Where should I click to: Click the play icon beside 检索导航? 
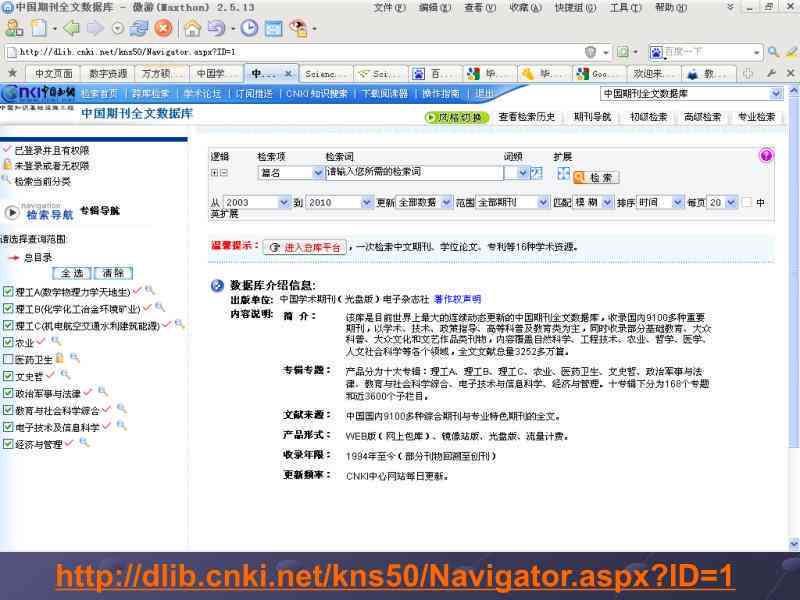pos(12,212)
